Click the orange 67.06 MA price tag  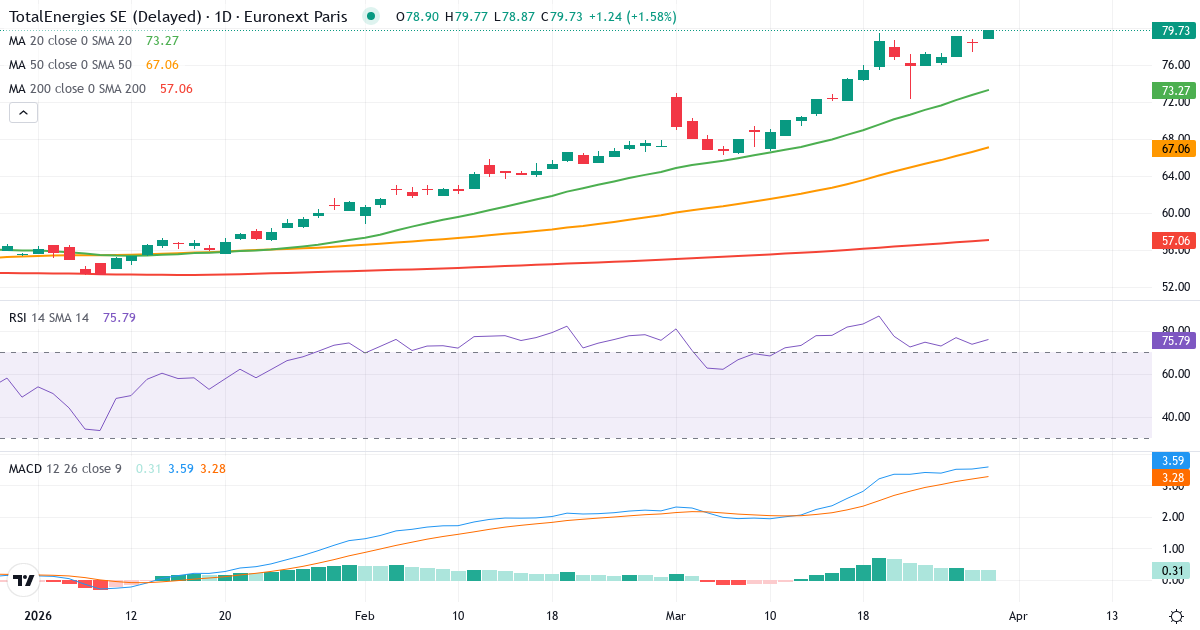coord(1174,148)
